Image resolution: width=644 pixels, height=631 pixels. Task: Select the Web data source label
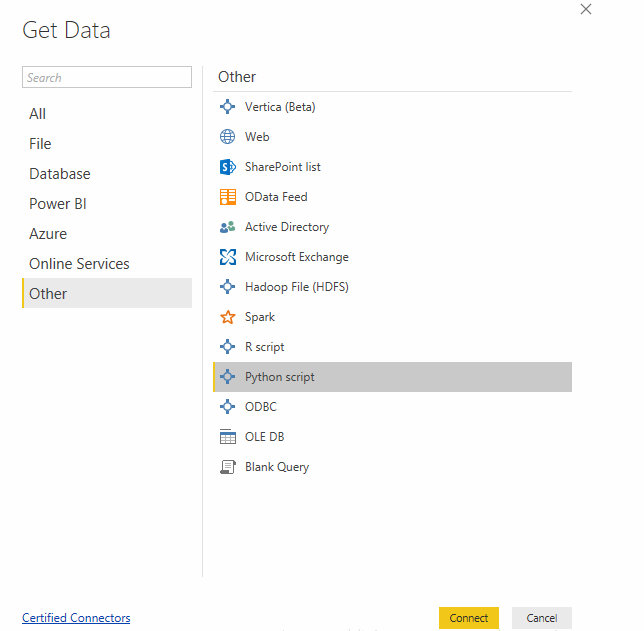pos(257,137)
